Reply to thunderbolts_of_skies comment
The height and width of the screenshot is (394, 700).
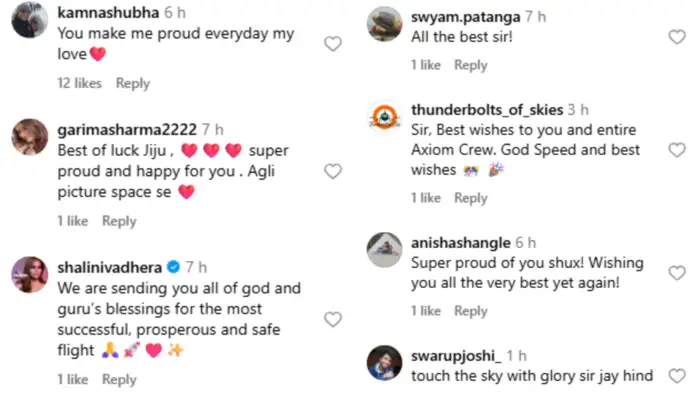(x=471, y=198)
